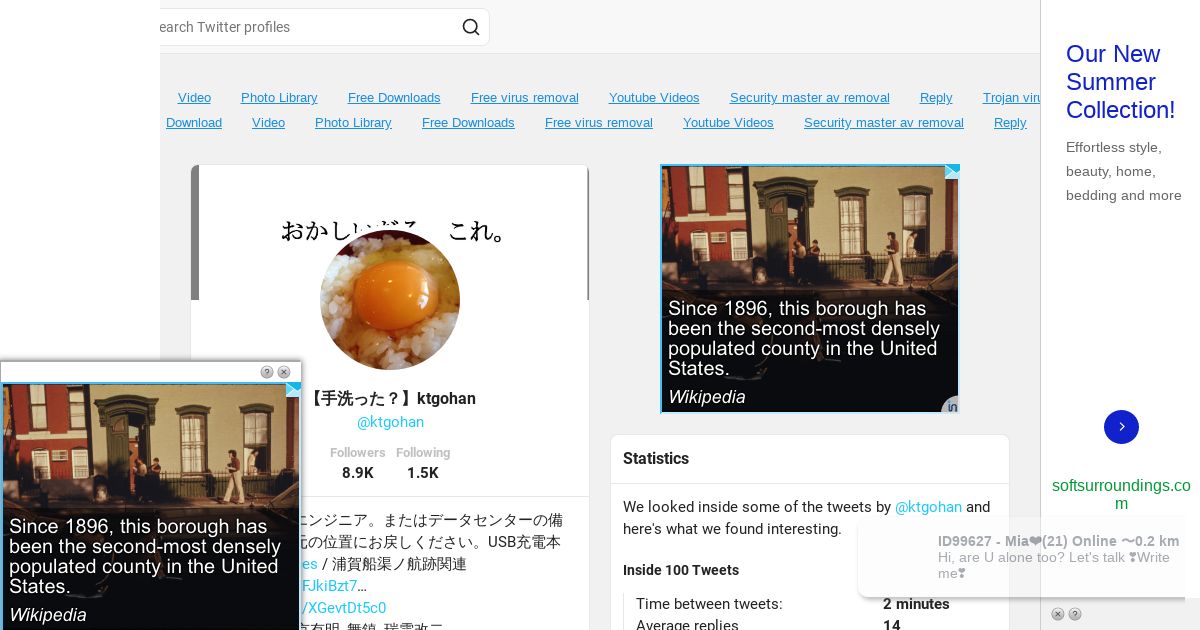Screen dimensions: 1200x630
Task: Open first-row Free Downloads link
Action: pyautogui.click(x=394, y=98)
